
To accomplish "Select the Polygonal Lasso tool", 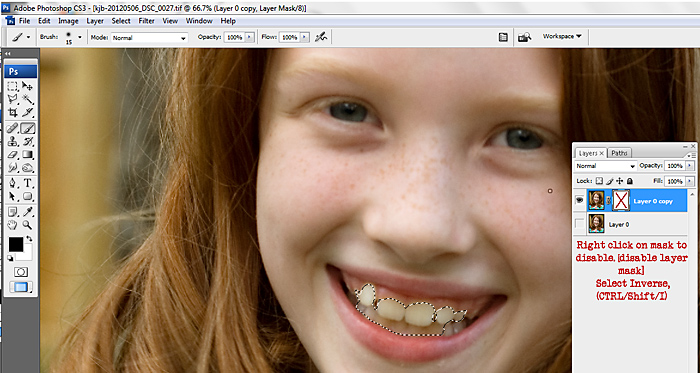I will [12, 99].
